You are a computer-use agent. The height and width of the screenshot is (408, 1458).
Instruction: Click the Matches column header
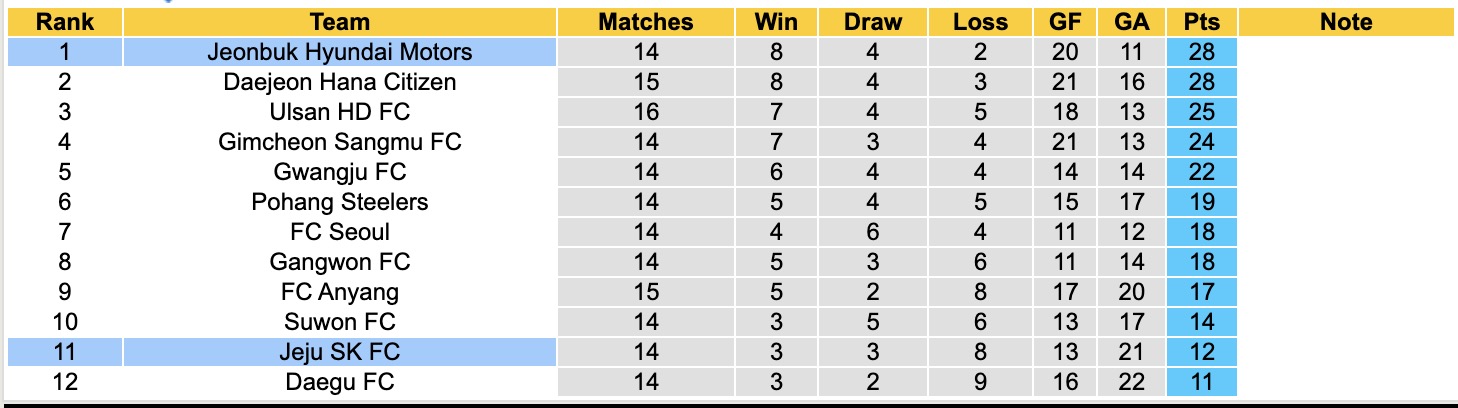(x=646, y=22)
